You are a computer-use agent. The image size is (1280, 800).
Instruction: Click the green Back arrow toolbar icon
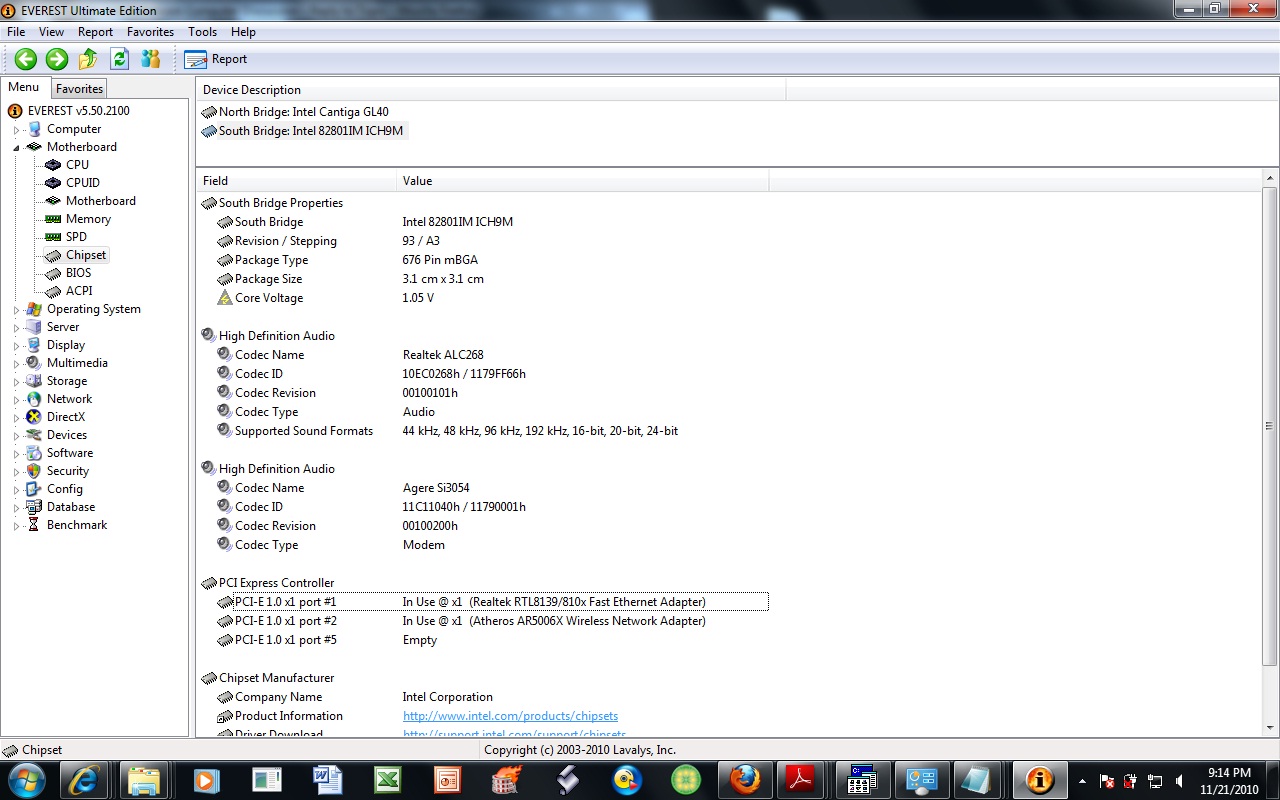tap(26, 59)
